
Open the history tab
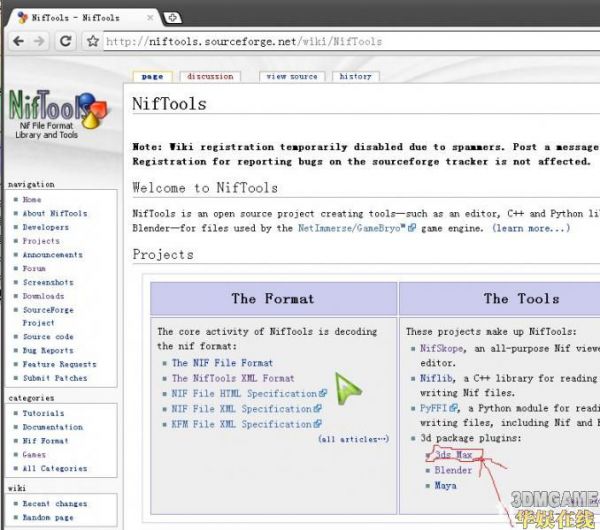[355, 76]
